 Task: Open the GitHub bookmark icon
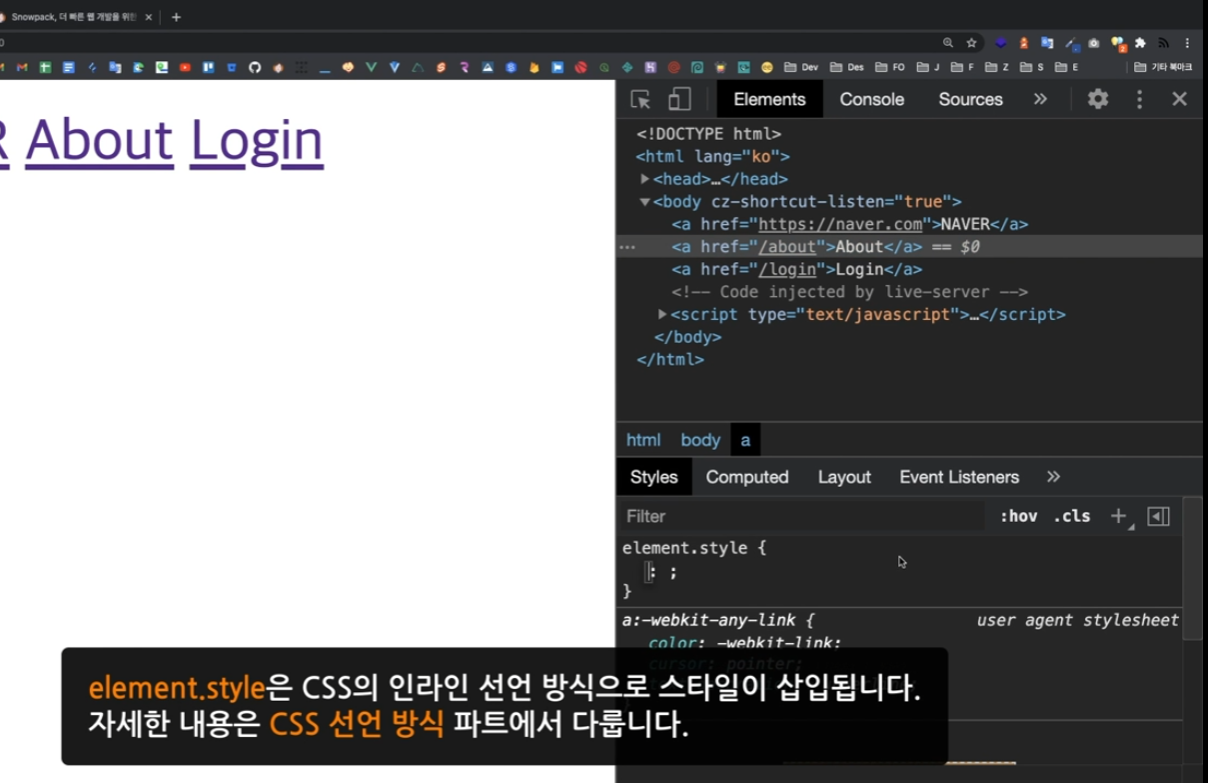(255, 67)
